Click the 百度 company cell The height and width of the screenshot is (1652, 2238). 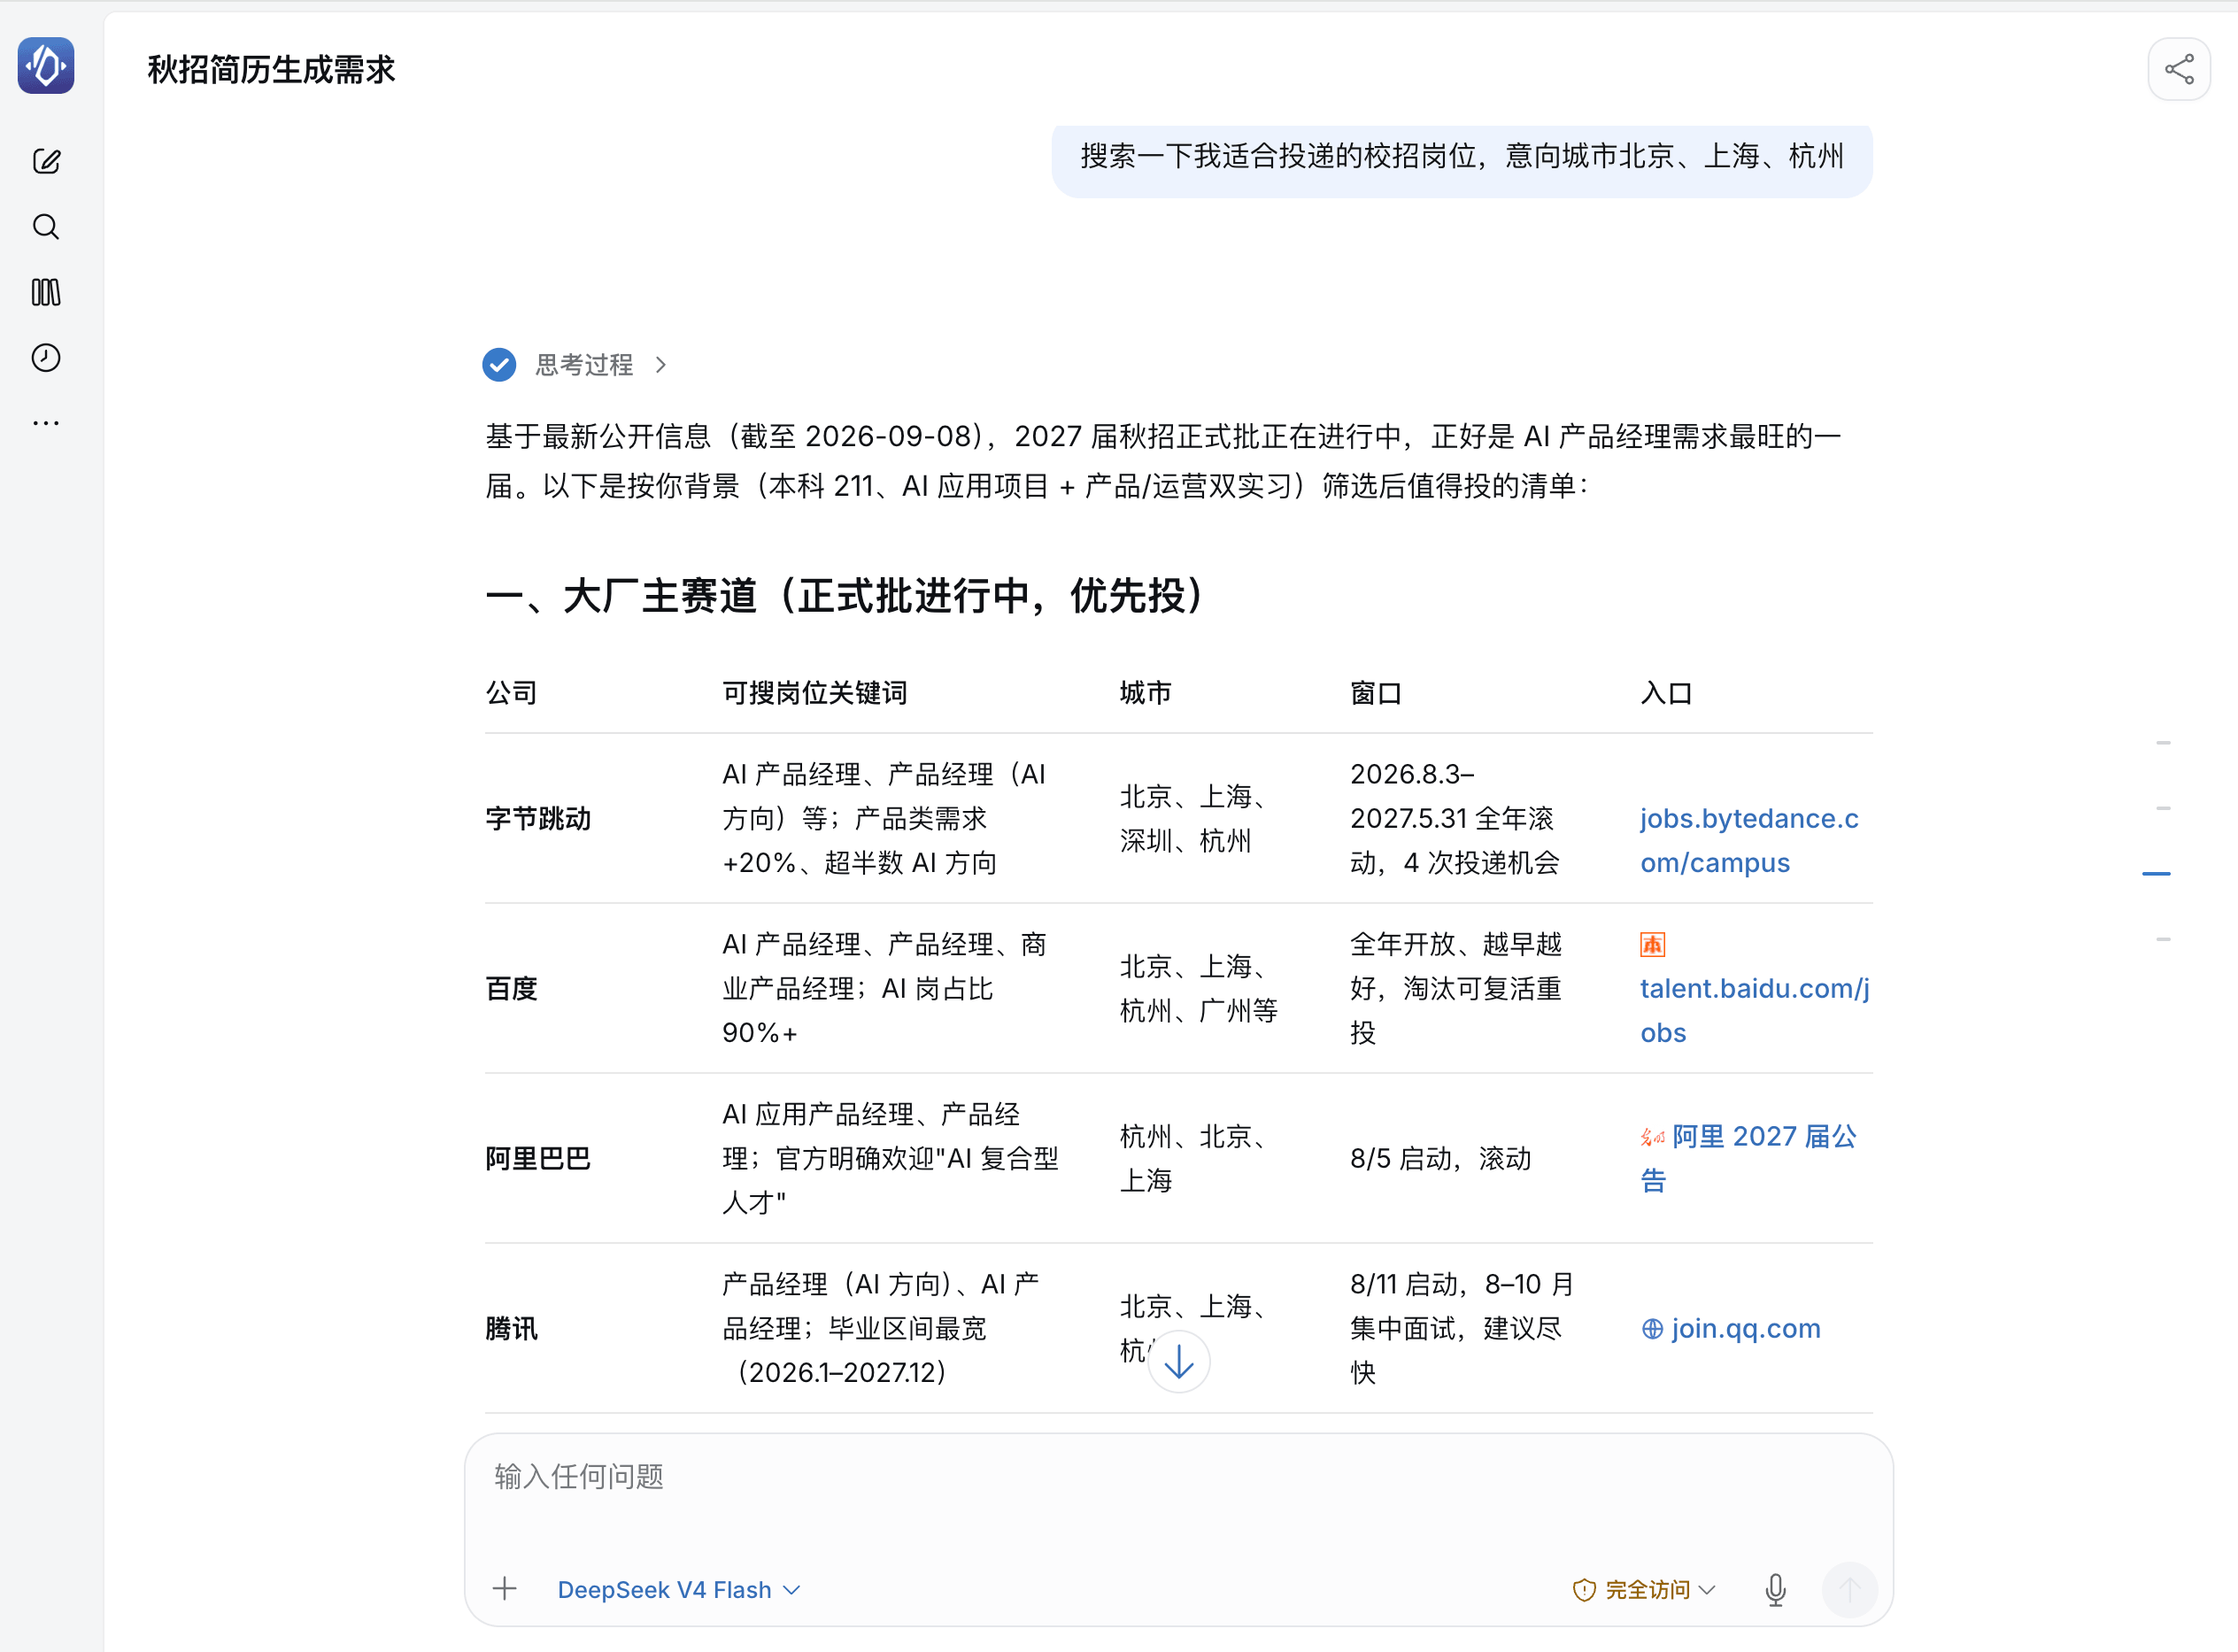click(x=511, y=988)
